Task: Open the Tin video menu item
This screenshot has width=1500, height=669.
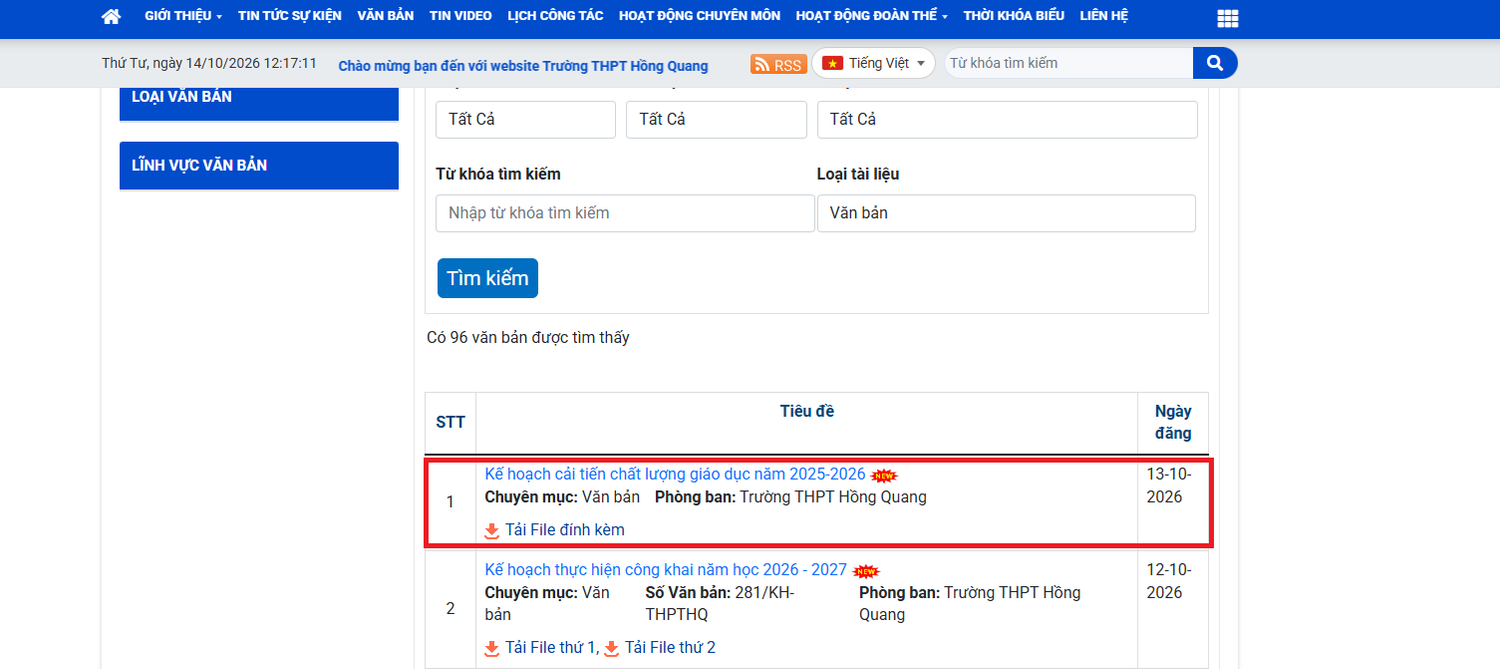Action: click(460, 16)
